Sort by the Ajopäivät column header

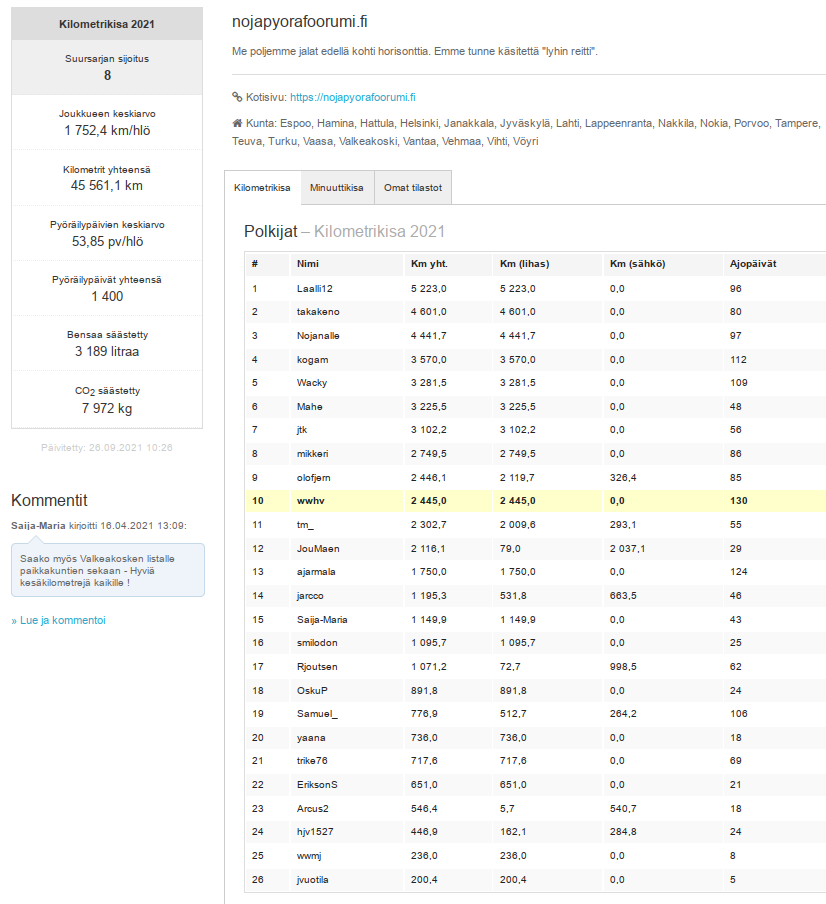(x=754, y=265)
